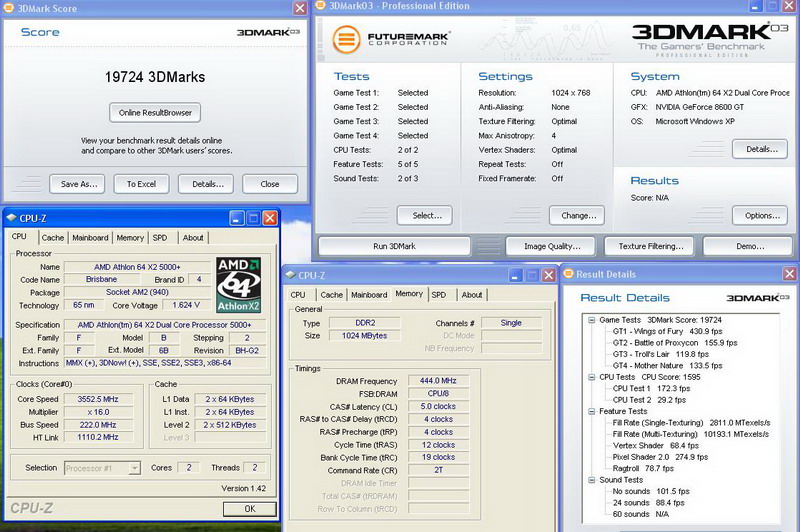Click the 3DMark03 Professional Edition title icon
Screen dimensions: 800x532
320,6
